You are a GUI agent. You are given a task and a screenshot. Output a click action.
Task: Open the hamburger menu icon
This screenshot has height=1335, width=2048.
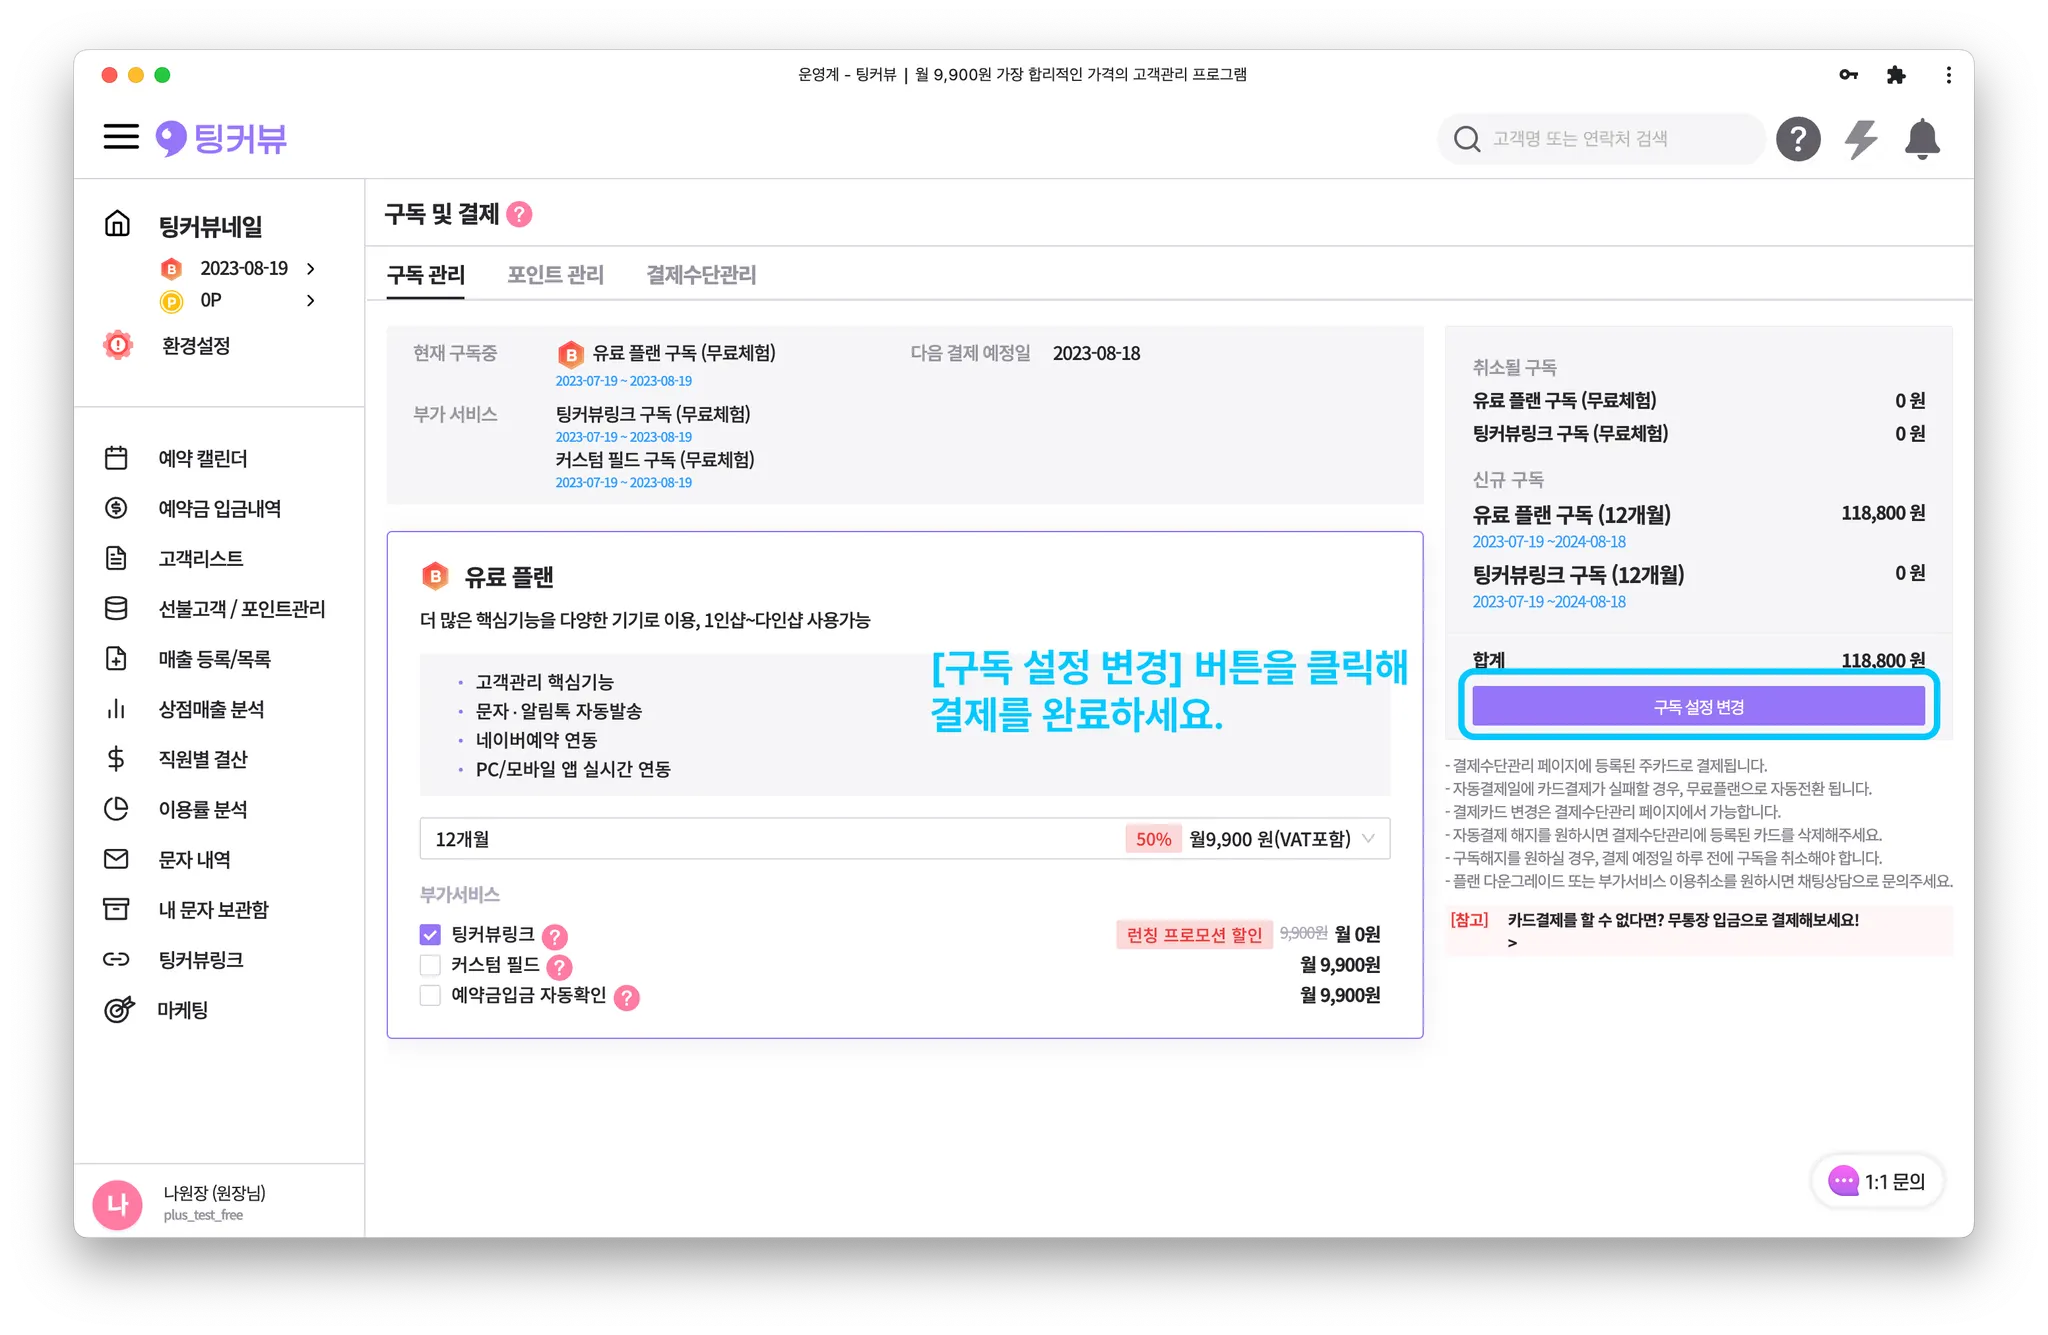(121, 137)
